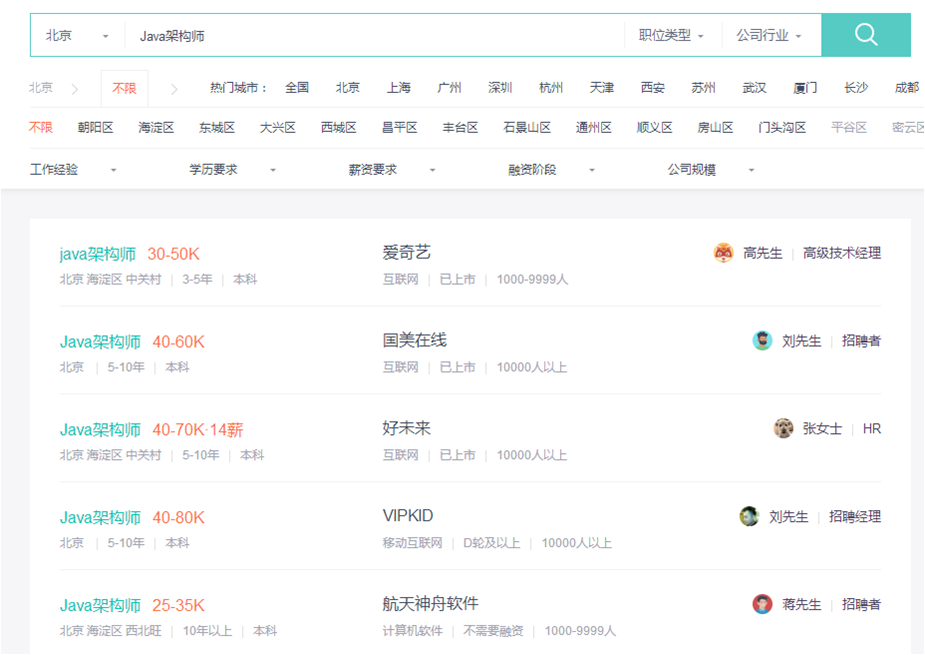The height and width of the screenshot is (655, 925).
Task: Select hot city 杭州
Action: [551, 88]
